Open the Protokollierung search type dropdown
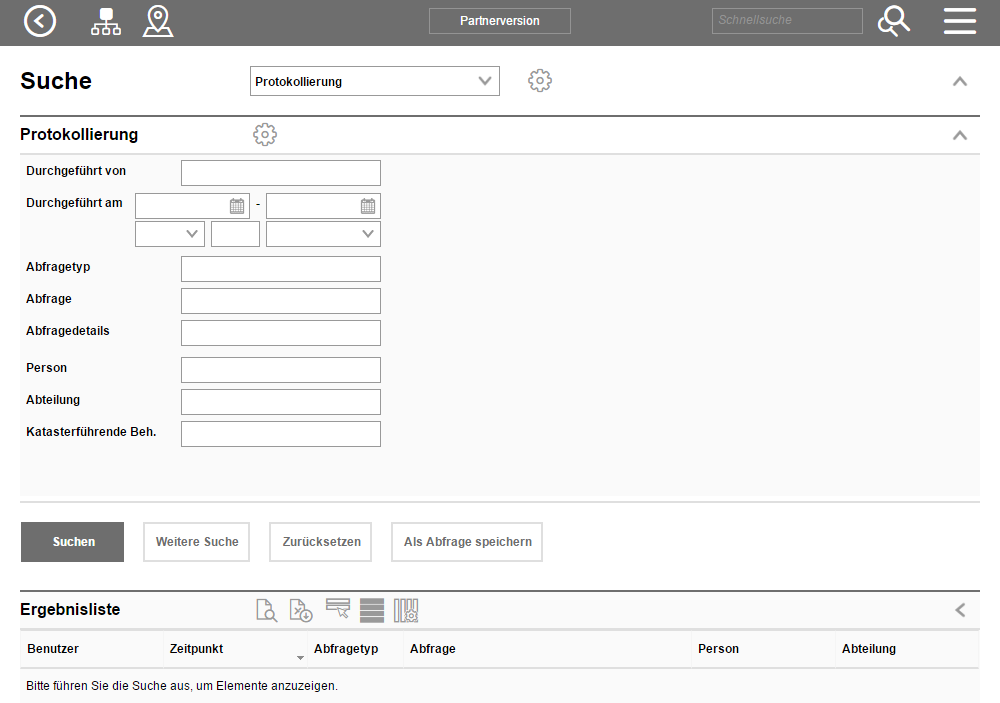1000x703 pixels. click(x=374, y=81)
